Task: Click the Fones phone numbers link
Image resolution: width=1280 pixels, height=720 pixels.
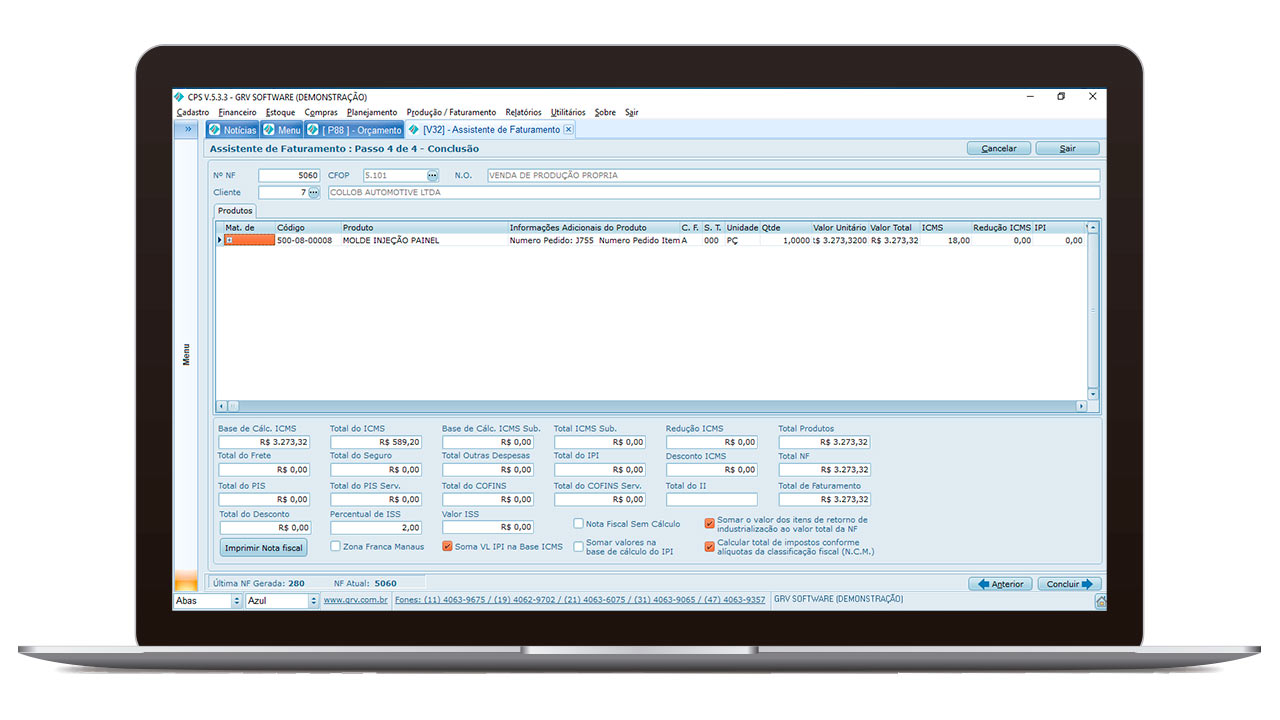Action: [580, 601]
